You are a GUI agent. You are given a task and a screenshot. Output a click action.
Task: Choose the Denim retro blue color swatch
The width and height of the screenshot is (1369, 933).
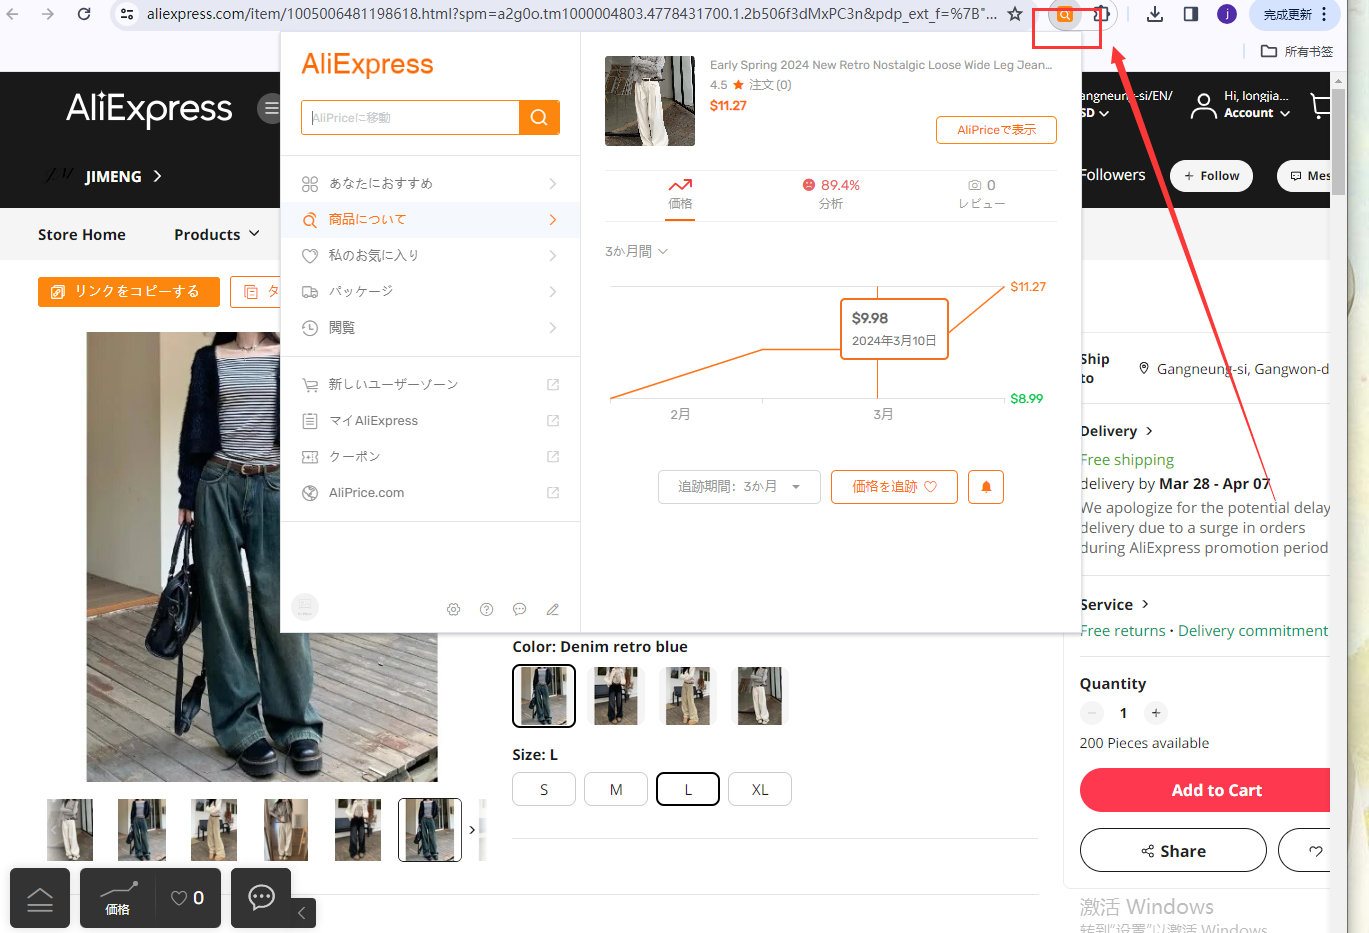click(544, 696)
